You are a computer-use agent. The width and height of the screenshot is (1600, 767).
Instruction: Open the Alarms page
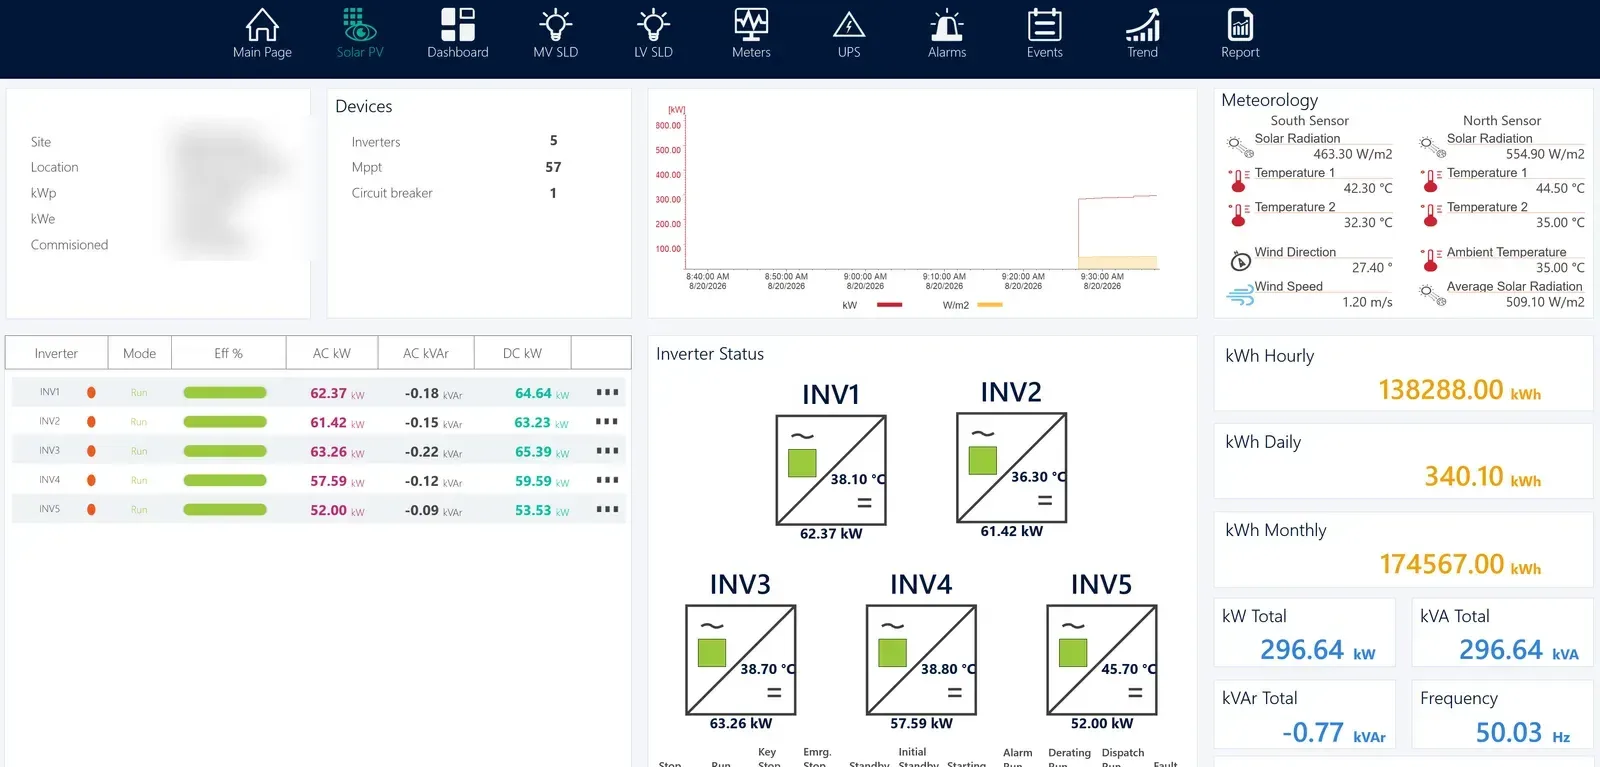point(947,33)
